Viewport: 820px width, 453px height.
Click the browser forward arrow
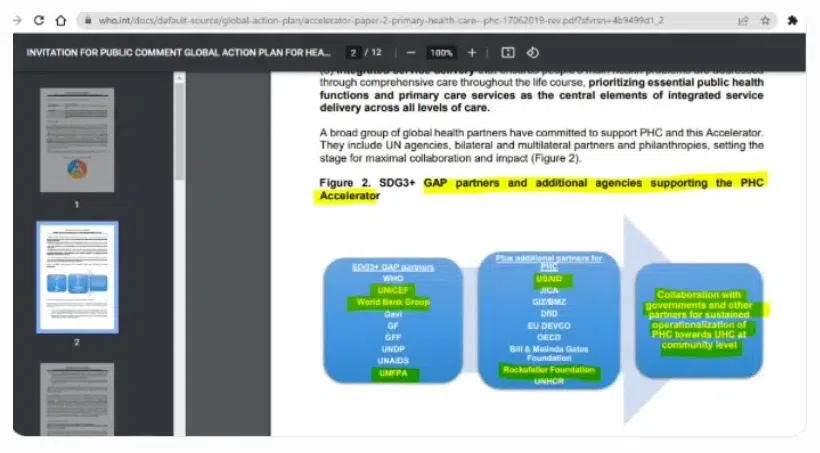point(17,20)
